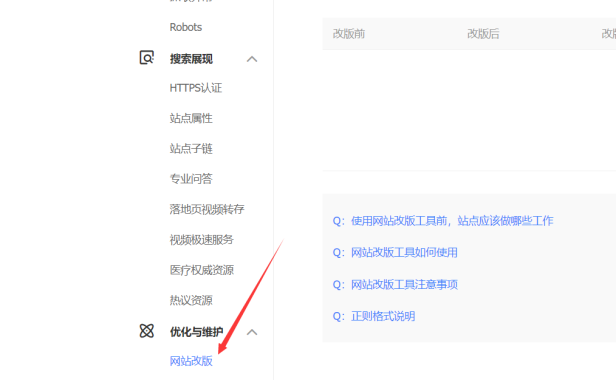Screen dimensions: 616x380
Task: Select 医疗权威资源 sidebar item
Action: [202, 270]
